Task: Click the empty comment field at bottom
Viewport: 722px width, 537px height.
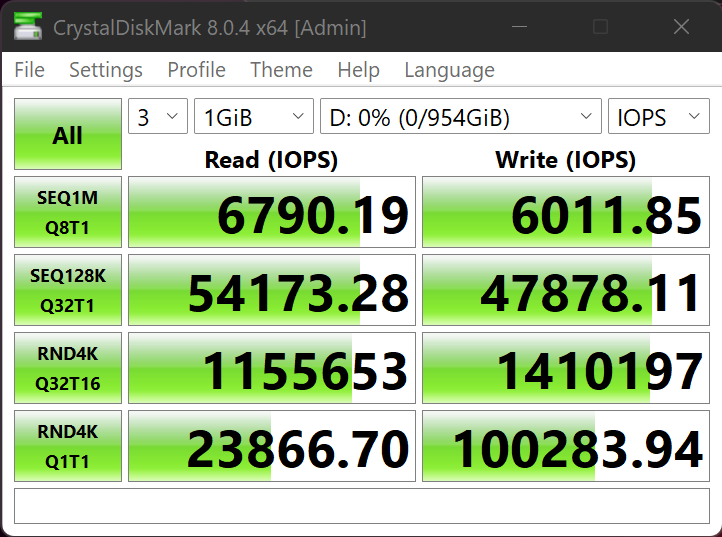Action: [x=361, y=506]
